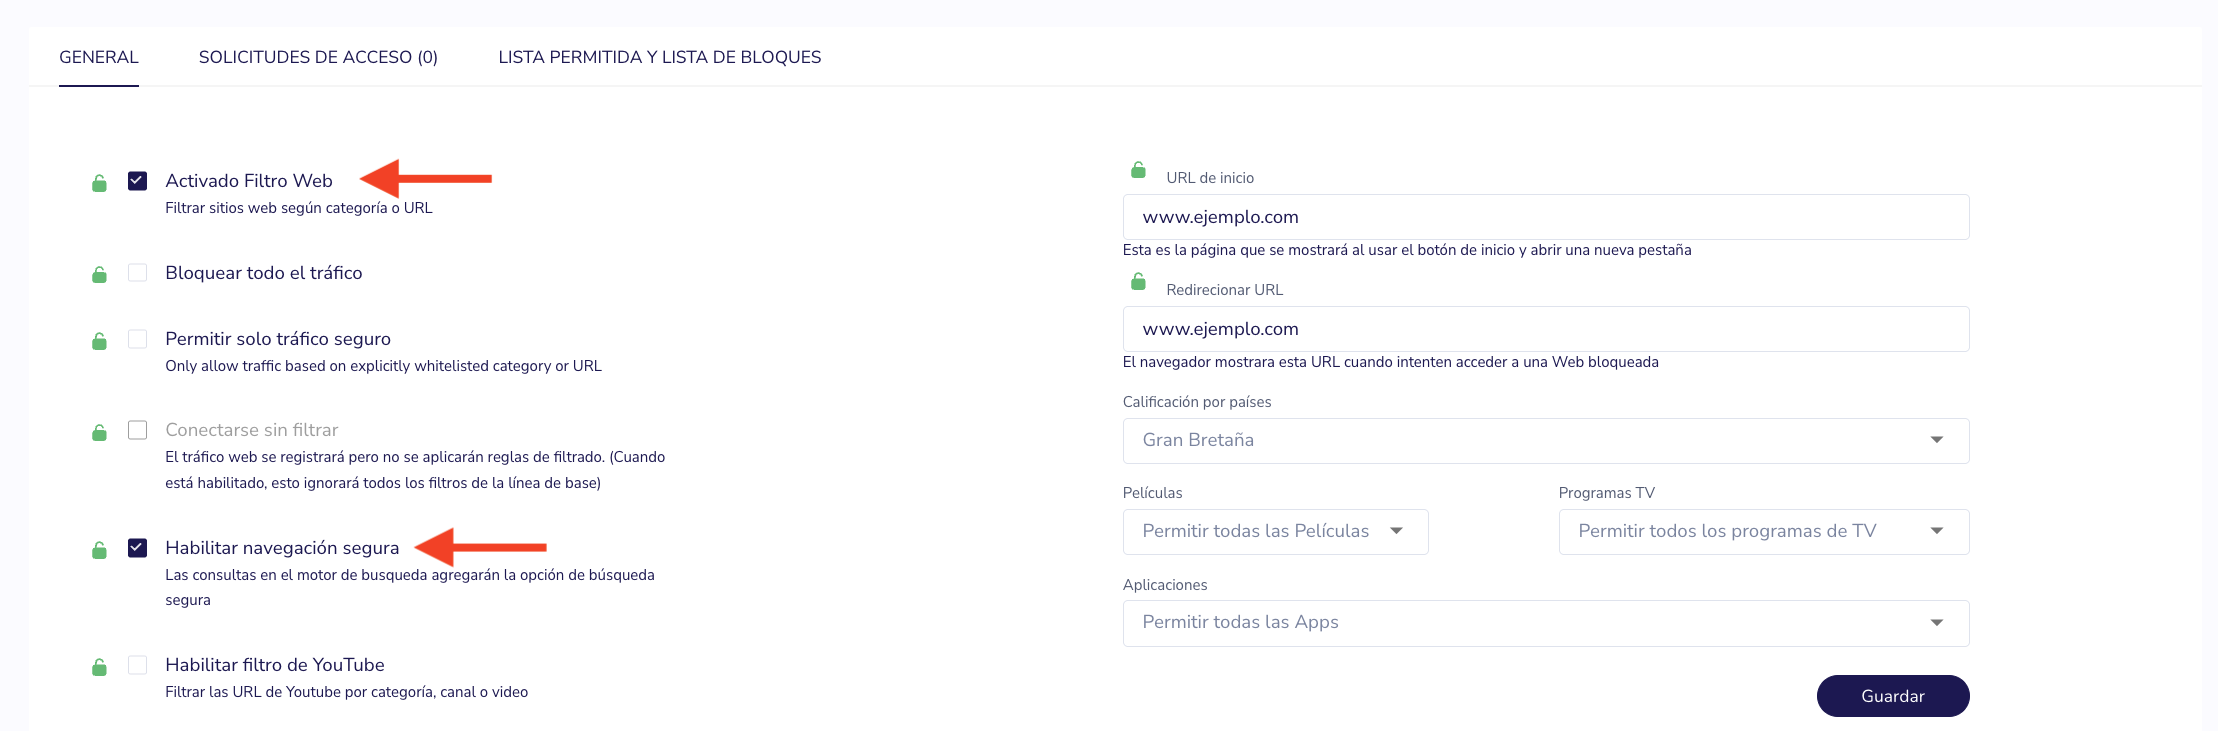Click the 'Aplicaciones' field label
Viewport: 2218px width, 731px height.
coord(1165,585)
